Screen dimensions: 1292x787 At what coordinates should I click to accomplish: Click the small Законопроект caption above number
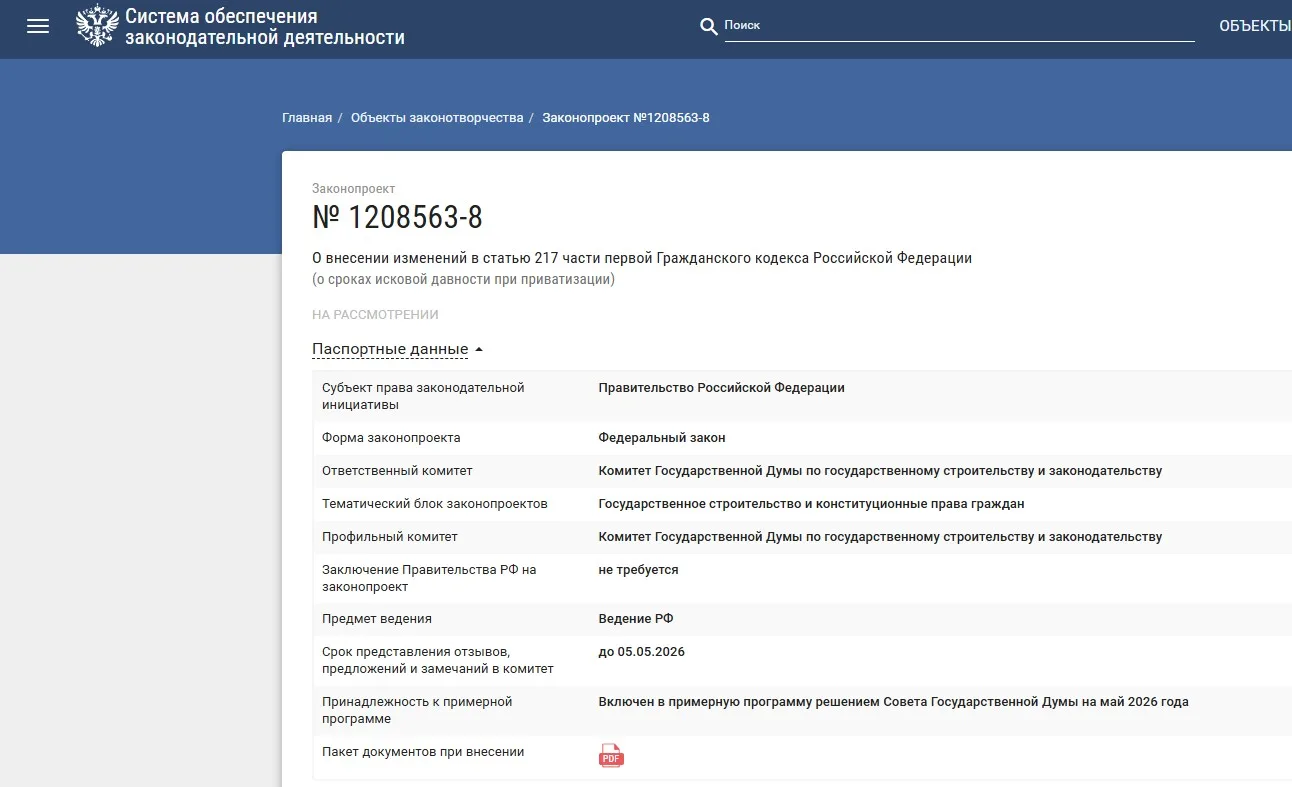click(354, 188)
